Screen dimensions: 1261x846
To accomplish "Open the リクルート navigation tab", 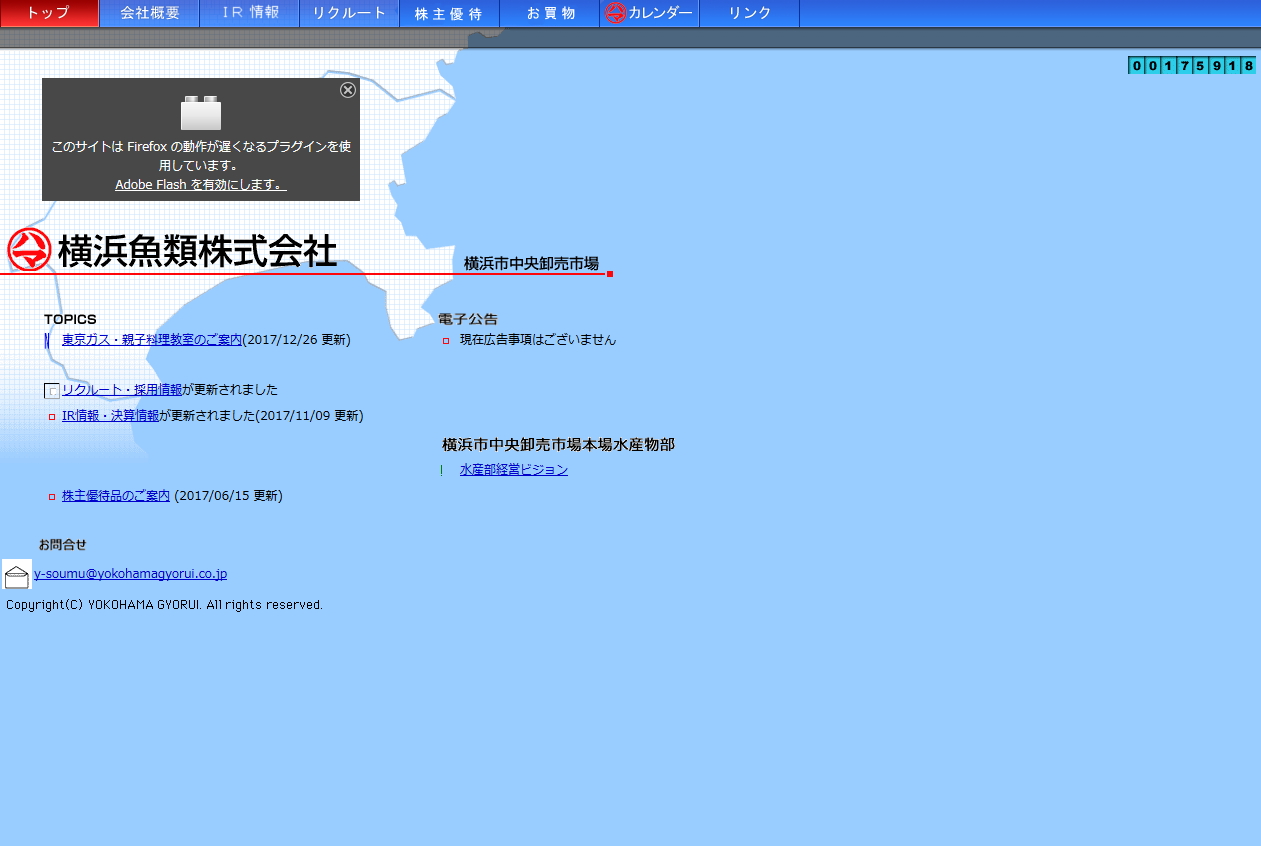I will (349, 13).
